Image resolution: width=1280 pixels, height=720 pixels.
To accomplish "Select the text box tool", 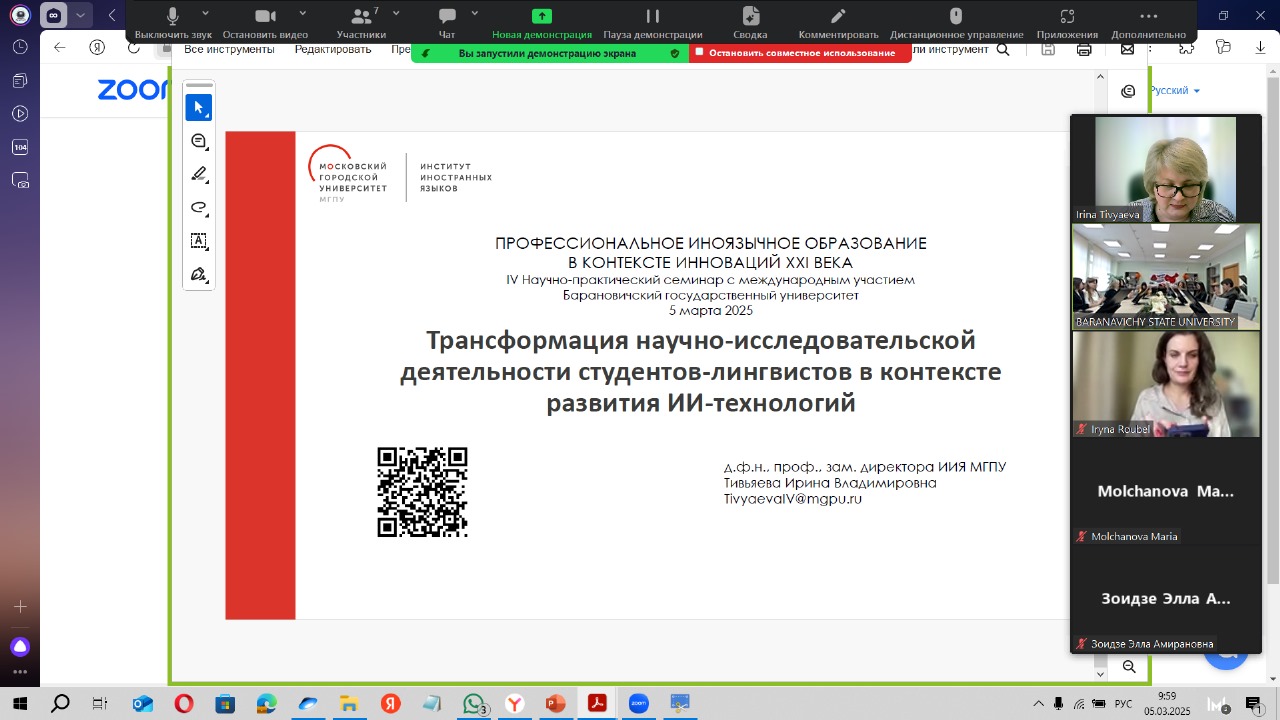I will [198, 241].
